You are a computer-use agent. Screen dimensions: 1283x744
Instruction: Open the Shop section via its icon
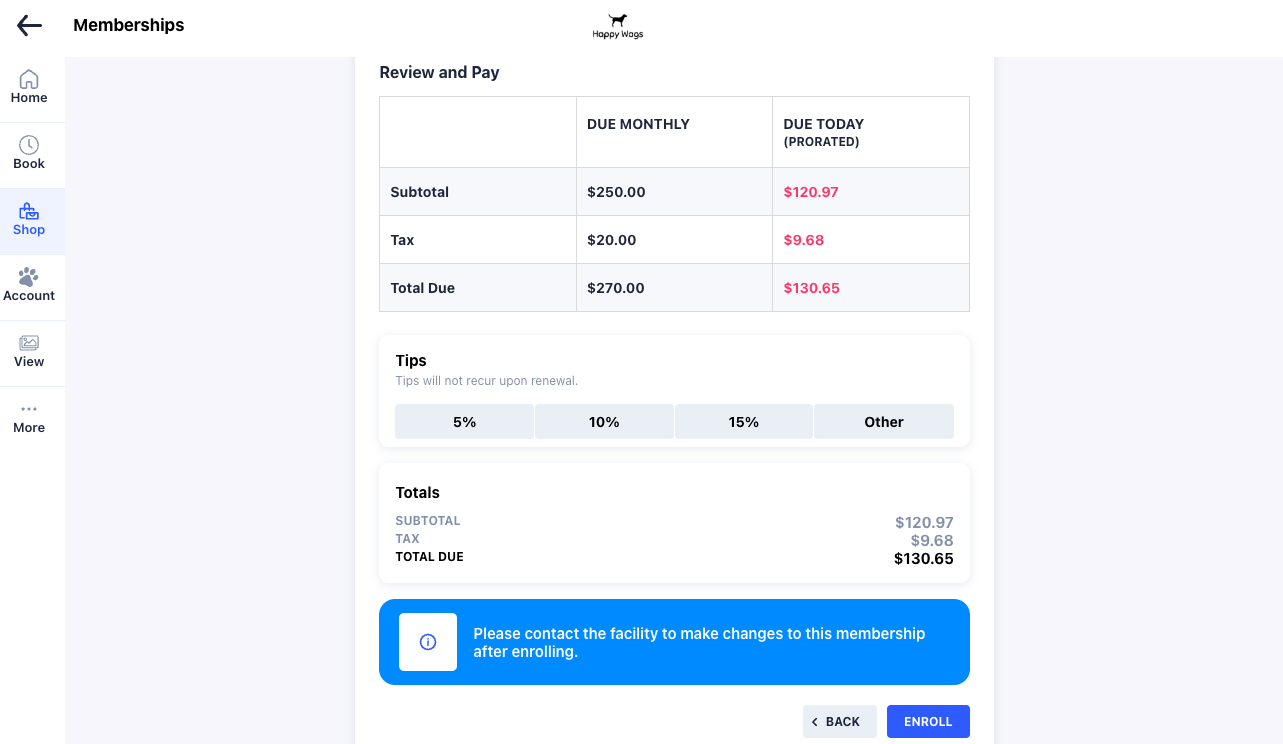29,212
